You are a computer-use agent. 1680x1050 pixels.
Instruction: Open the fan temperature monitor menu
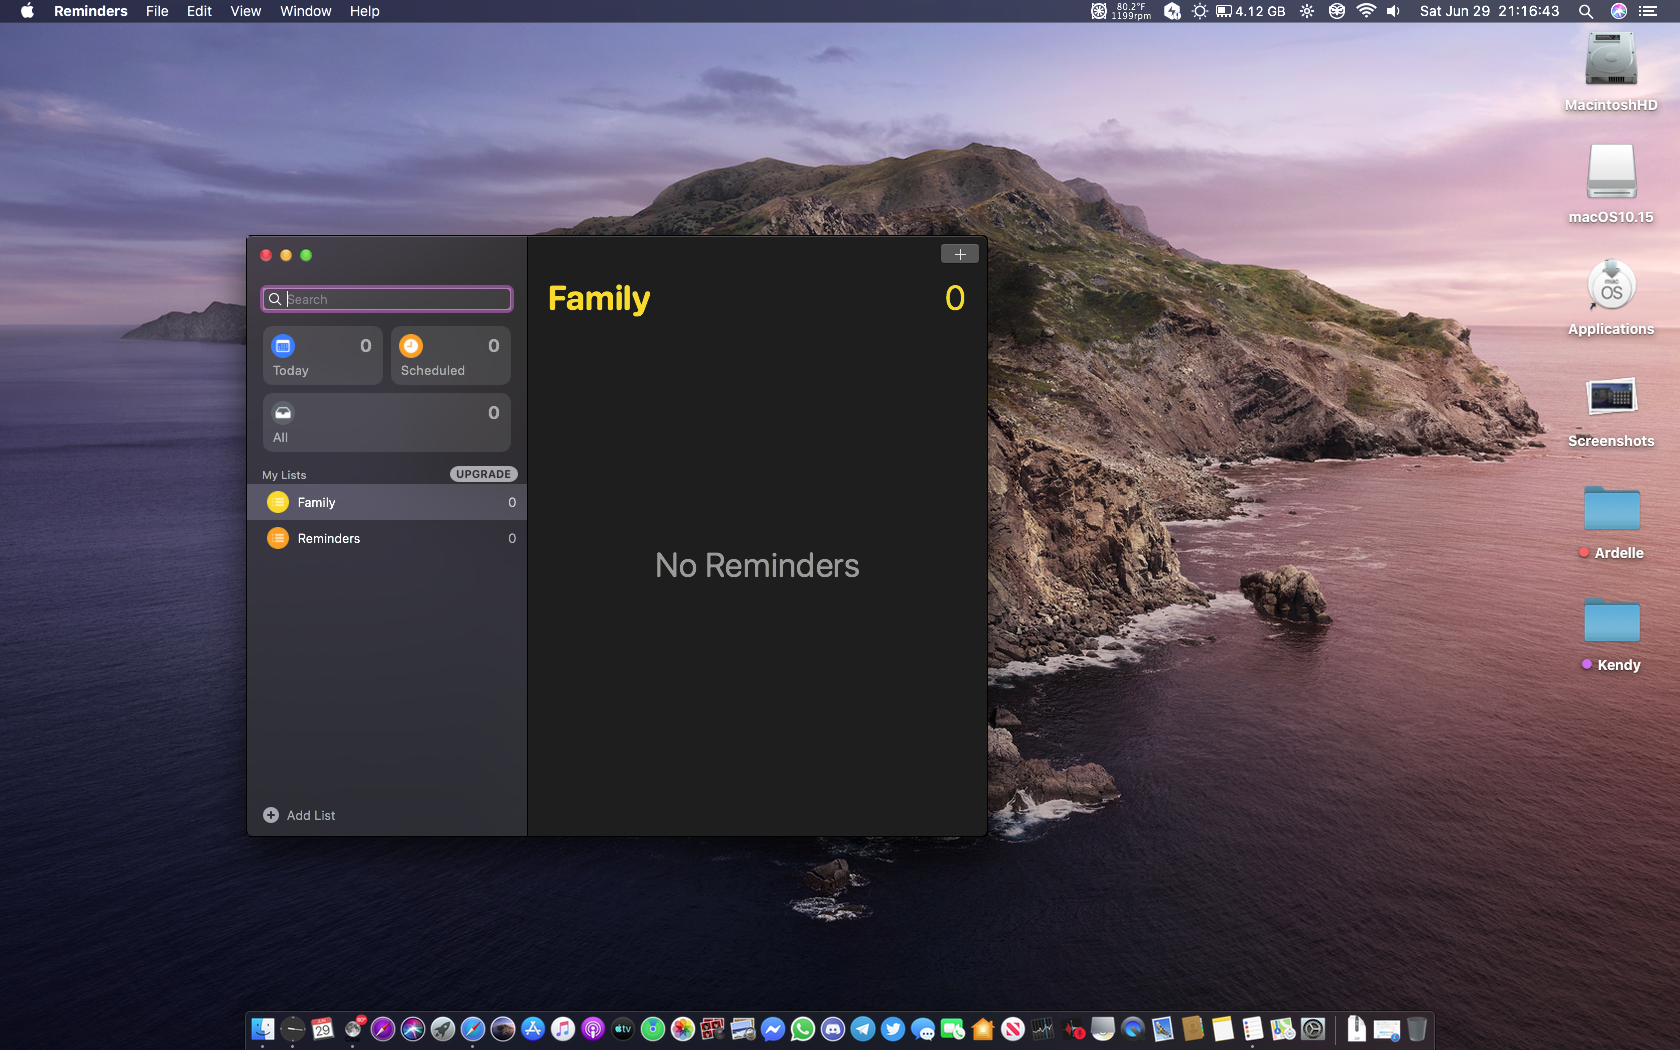tap(1121, 11)
